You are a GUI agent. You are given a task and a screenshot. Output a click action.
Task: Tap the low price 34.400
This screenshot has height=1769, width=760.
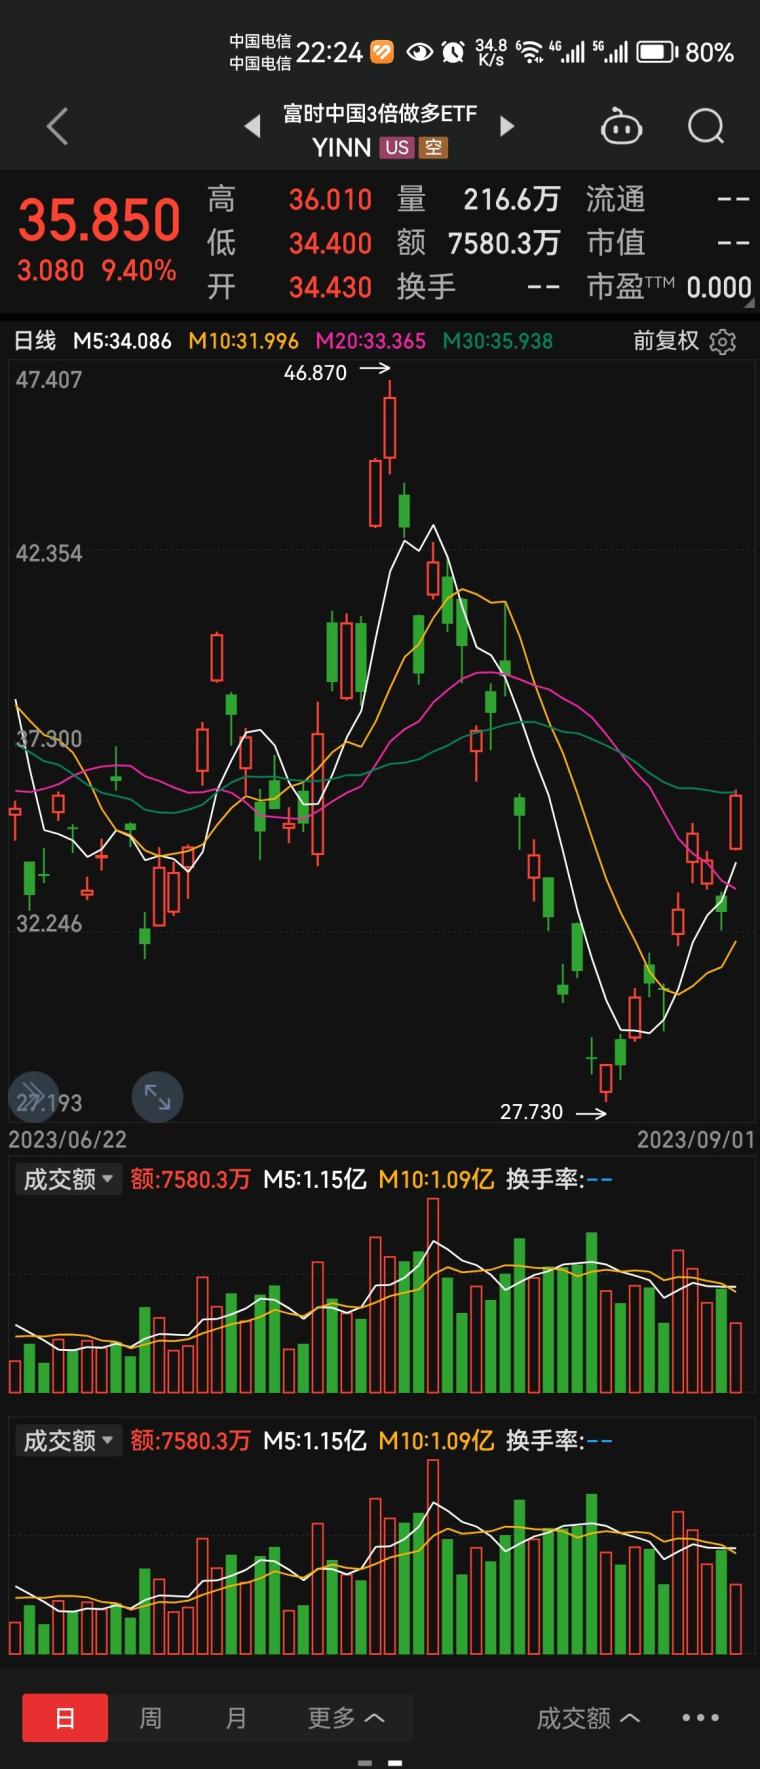pos(330,243)
